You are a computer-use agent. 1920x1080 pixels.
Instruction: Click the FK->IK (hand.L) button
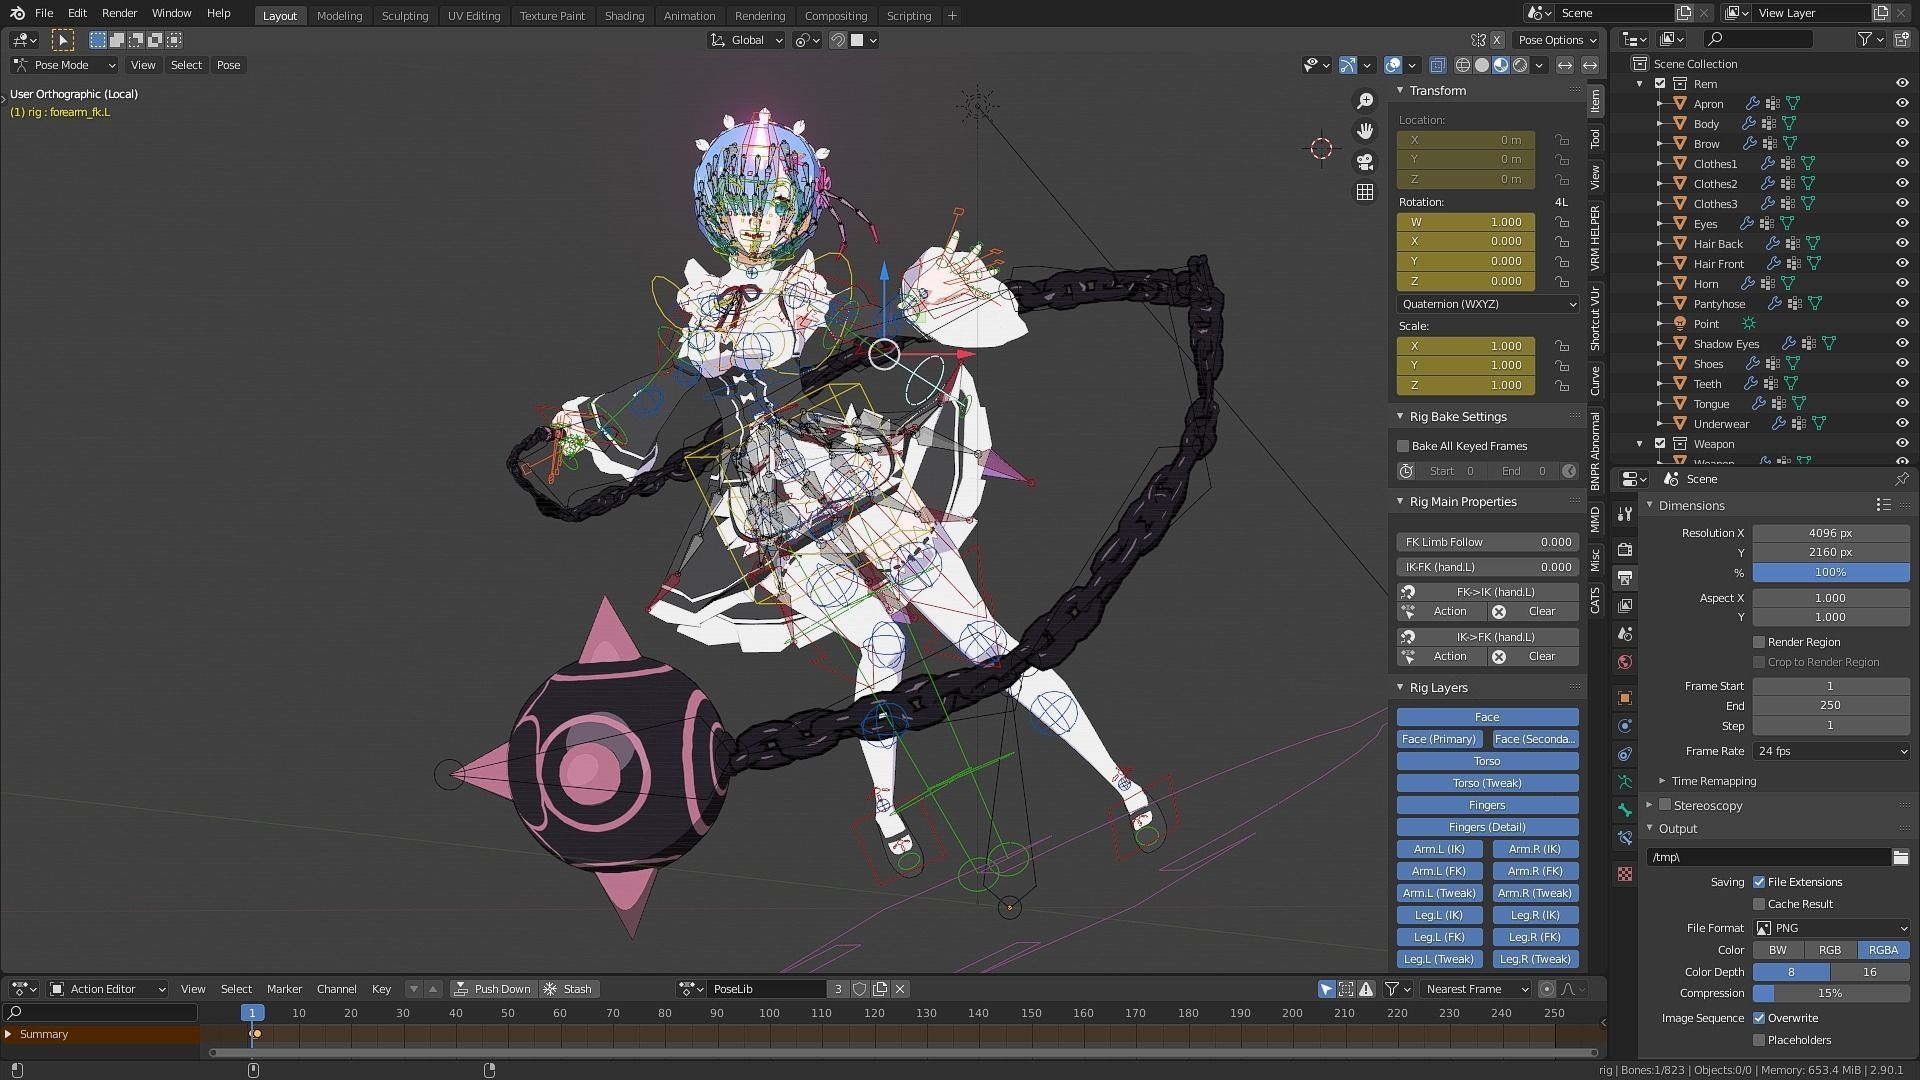(1488, 592)
